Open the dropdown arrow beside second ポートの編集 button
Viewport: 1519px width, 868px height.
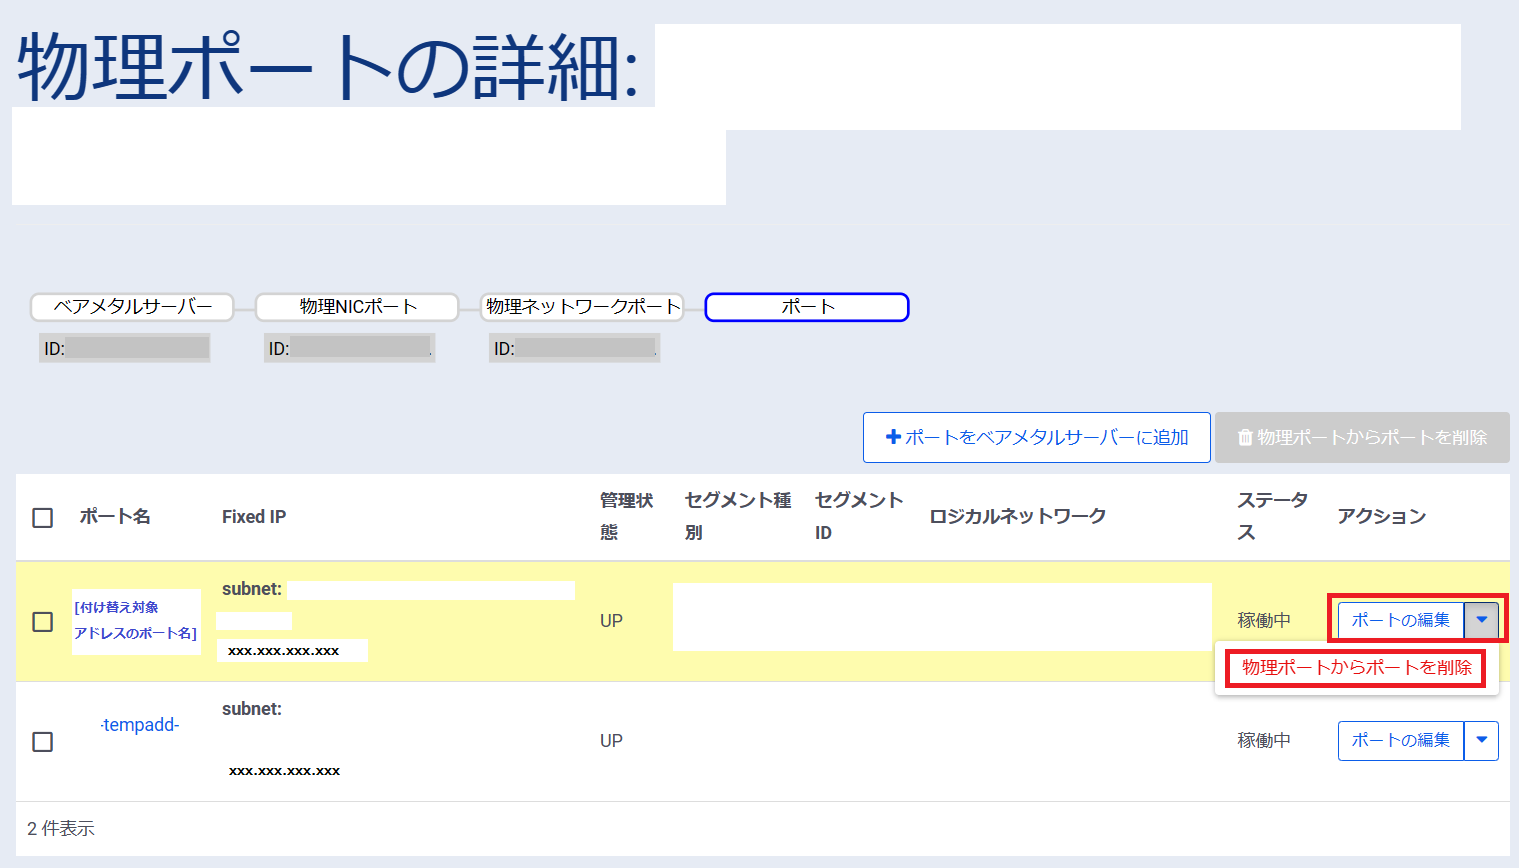click(x=1483, y=740)
